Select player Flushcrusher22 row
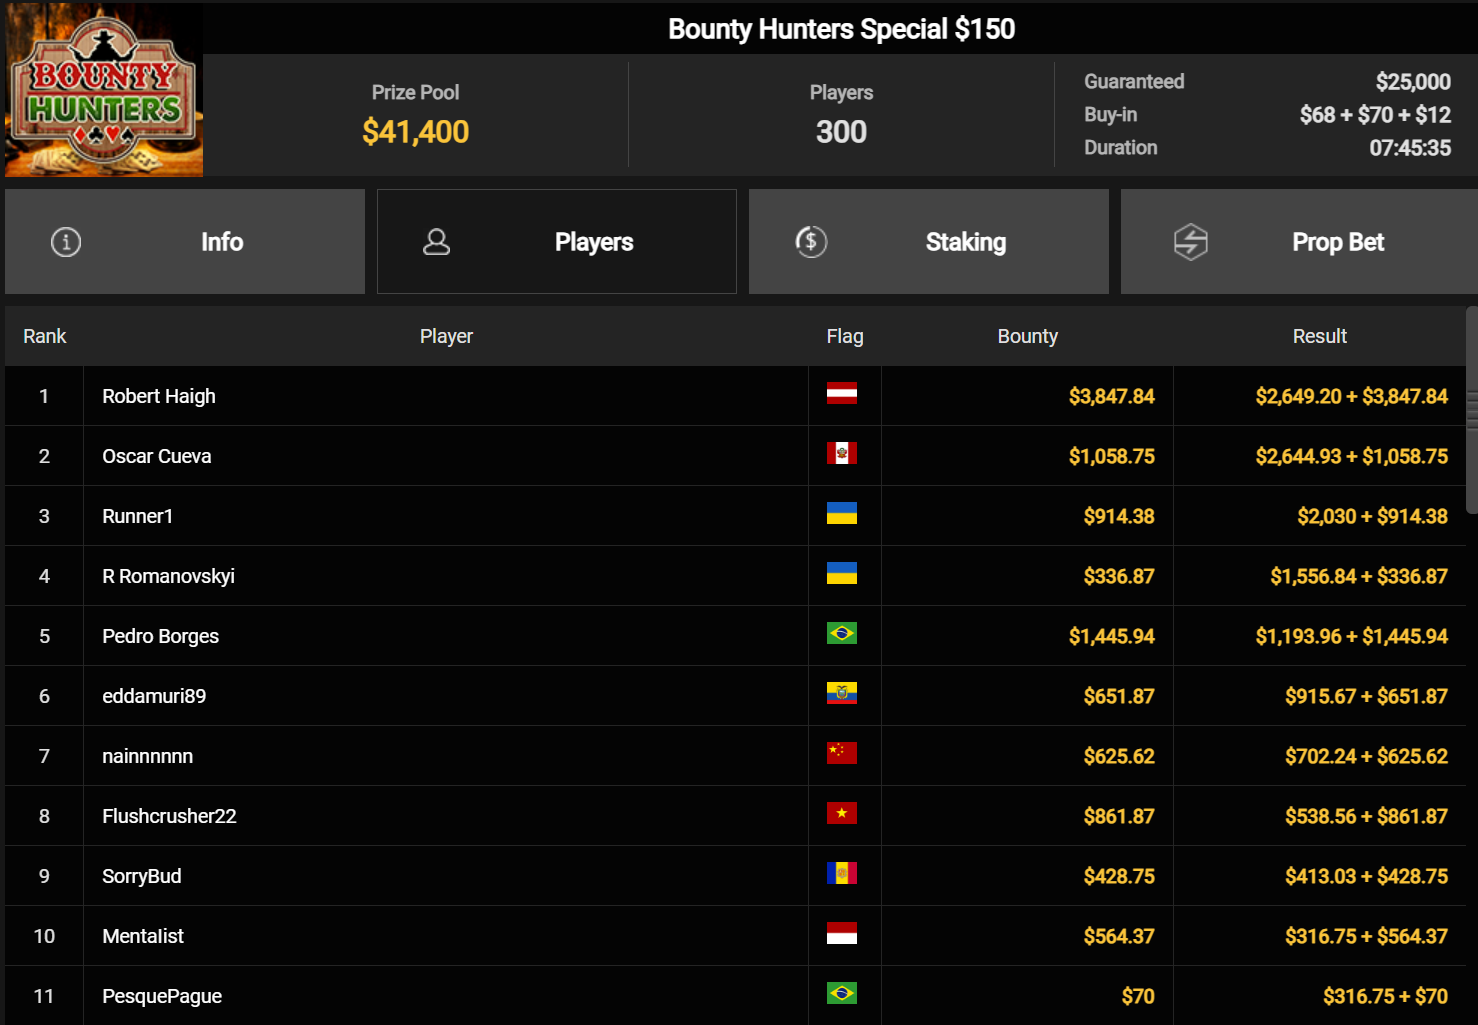The image size is (1478, 1025). tap(735, 816)
